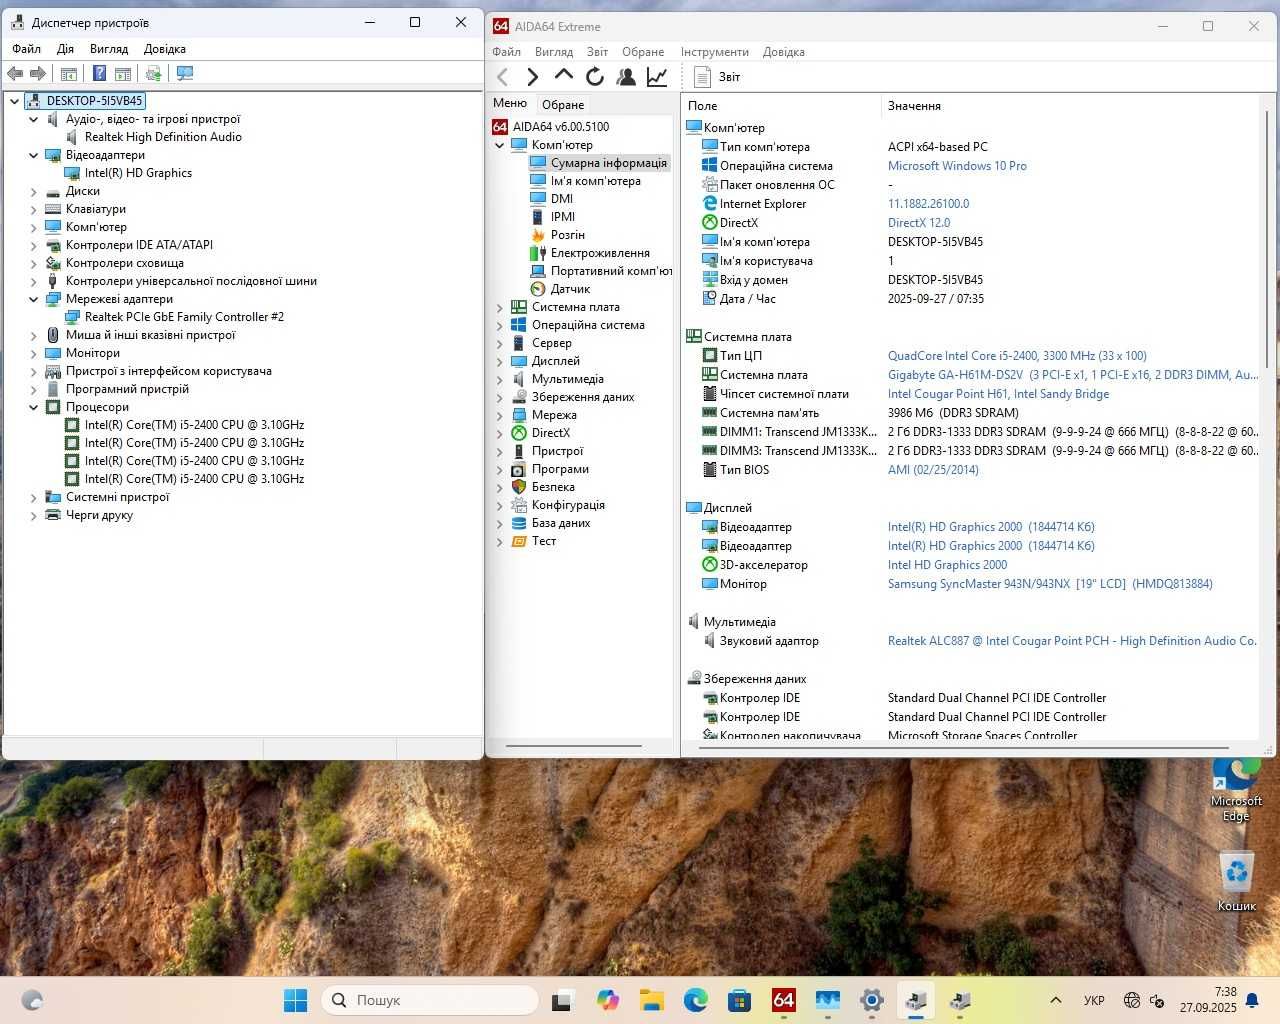Open File Explorer on taskbar
The image size is (1280, 1024).
pos(651,1000)
